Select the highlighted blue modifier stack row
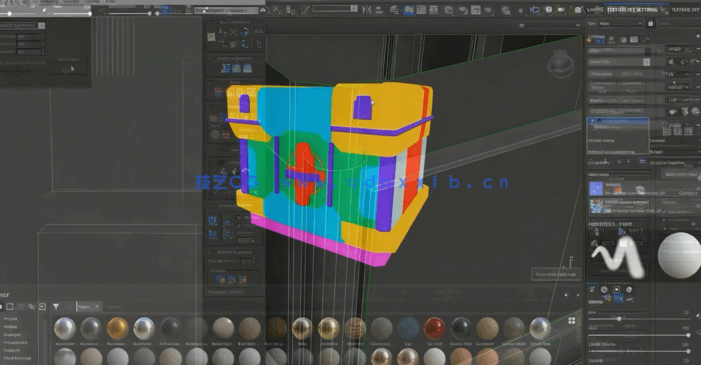This screenshot has width=701, height=365. [618, 121]
